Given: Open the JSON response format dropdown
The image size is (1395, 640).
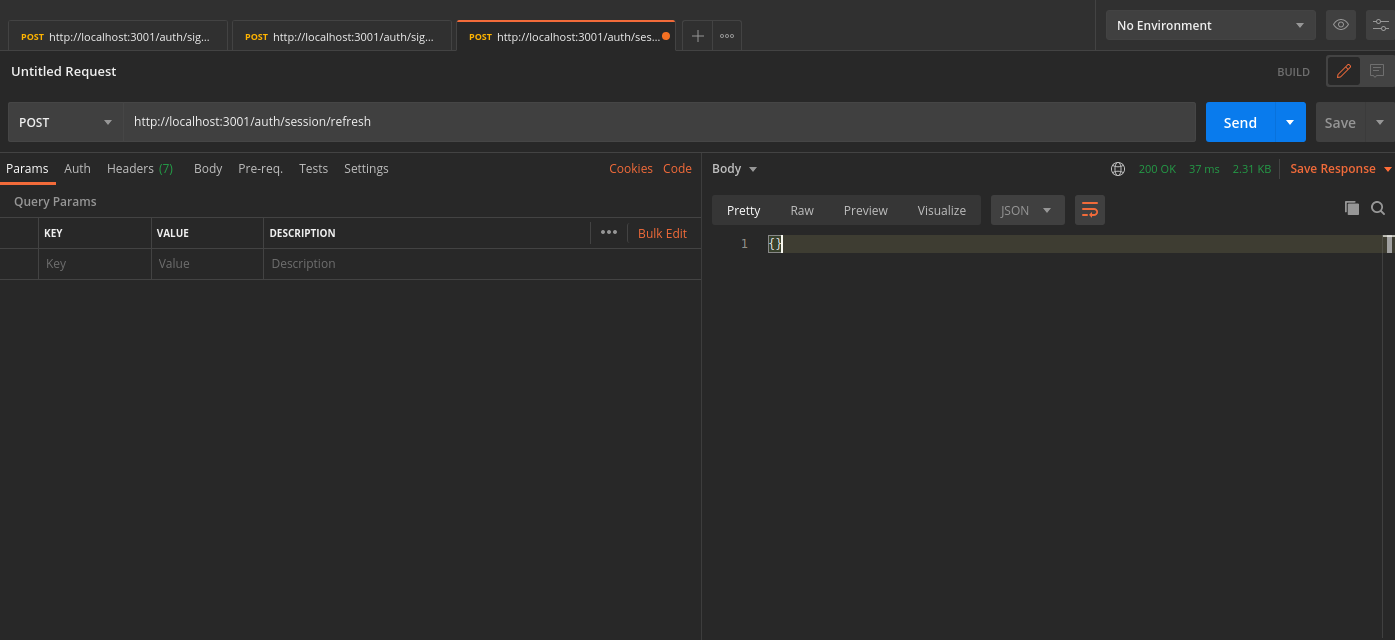Looking at the screenshot, I should coord(1027,209).
